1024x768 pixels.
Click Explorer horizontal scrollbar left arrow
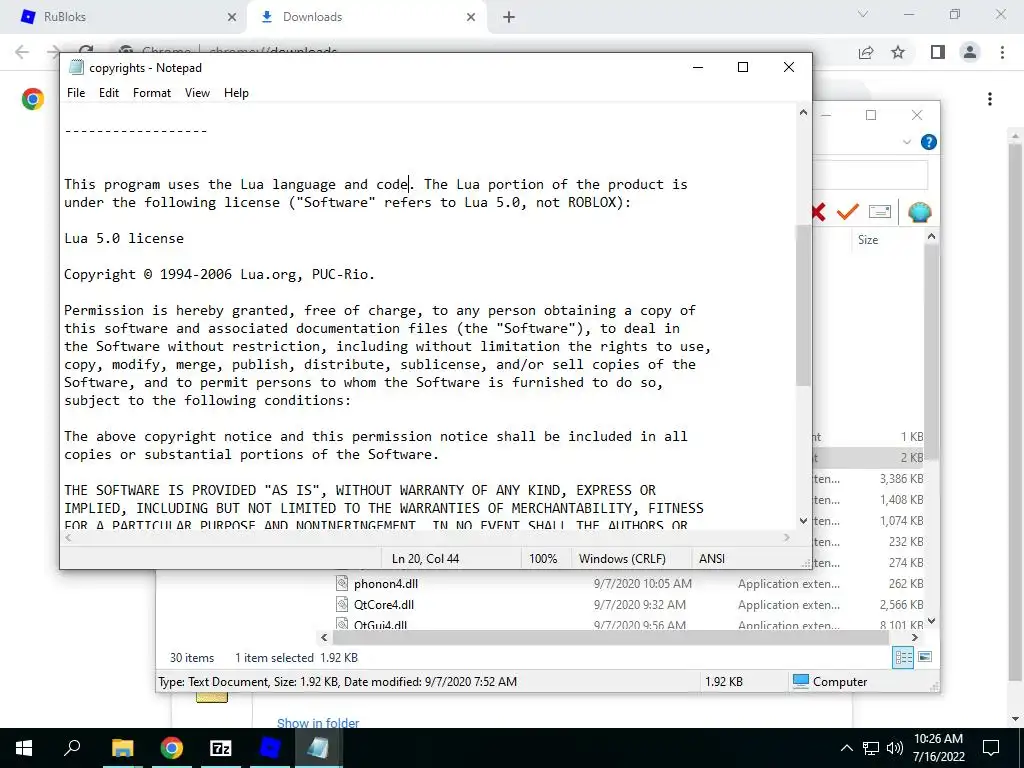(x=325, y=637)
